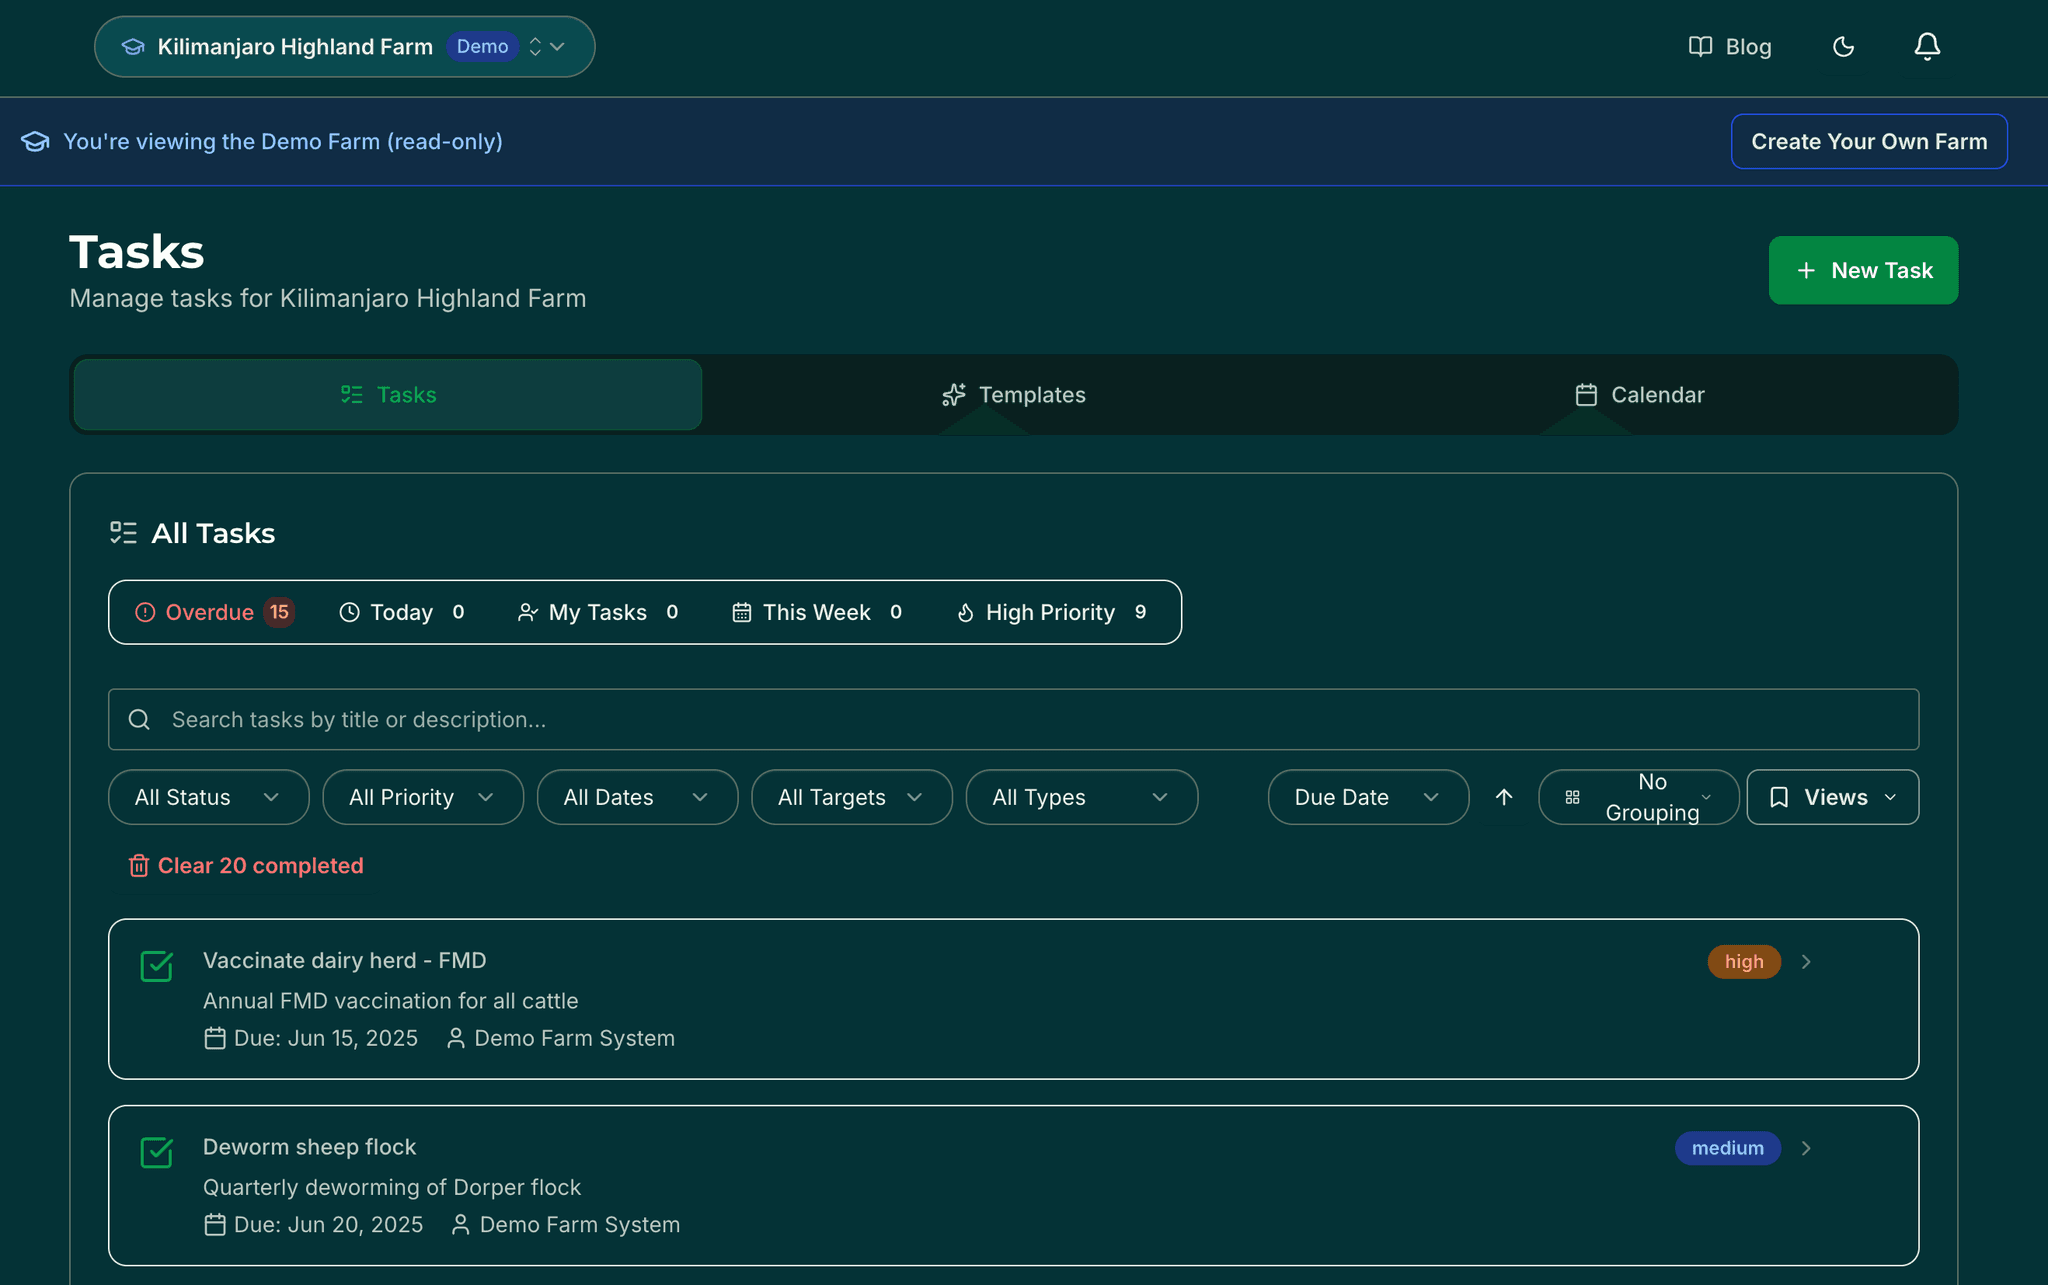Screen dimensions: 2048x1285
Task: Click the grid icon in No Grouping control
Action: [x=1572, y=797]
